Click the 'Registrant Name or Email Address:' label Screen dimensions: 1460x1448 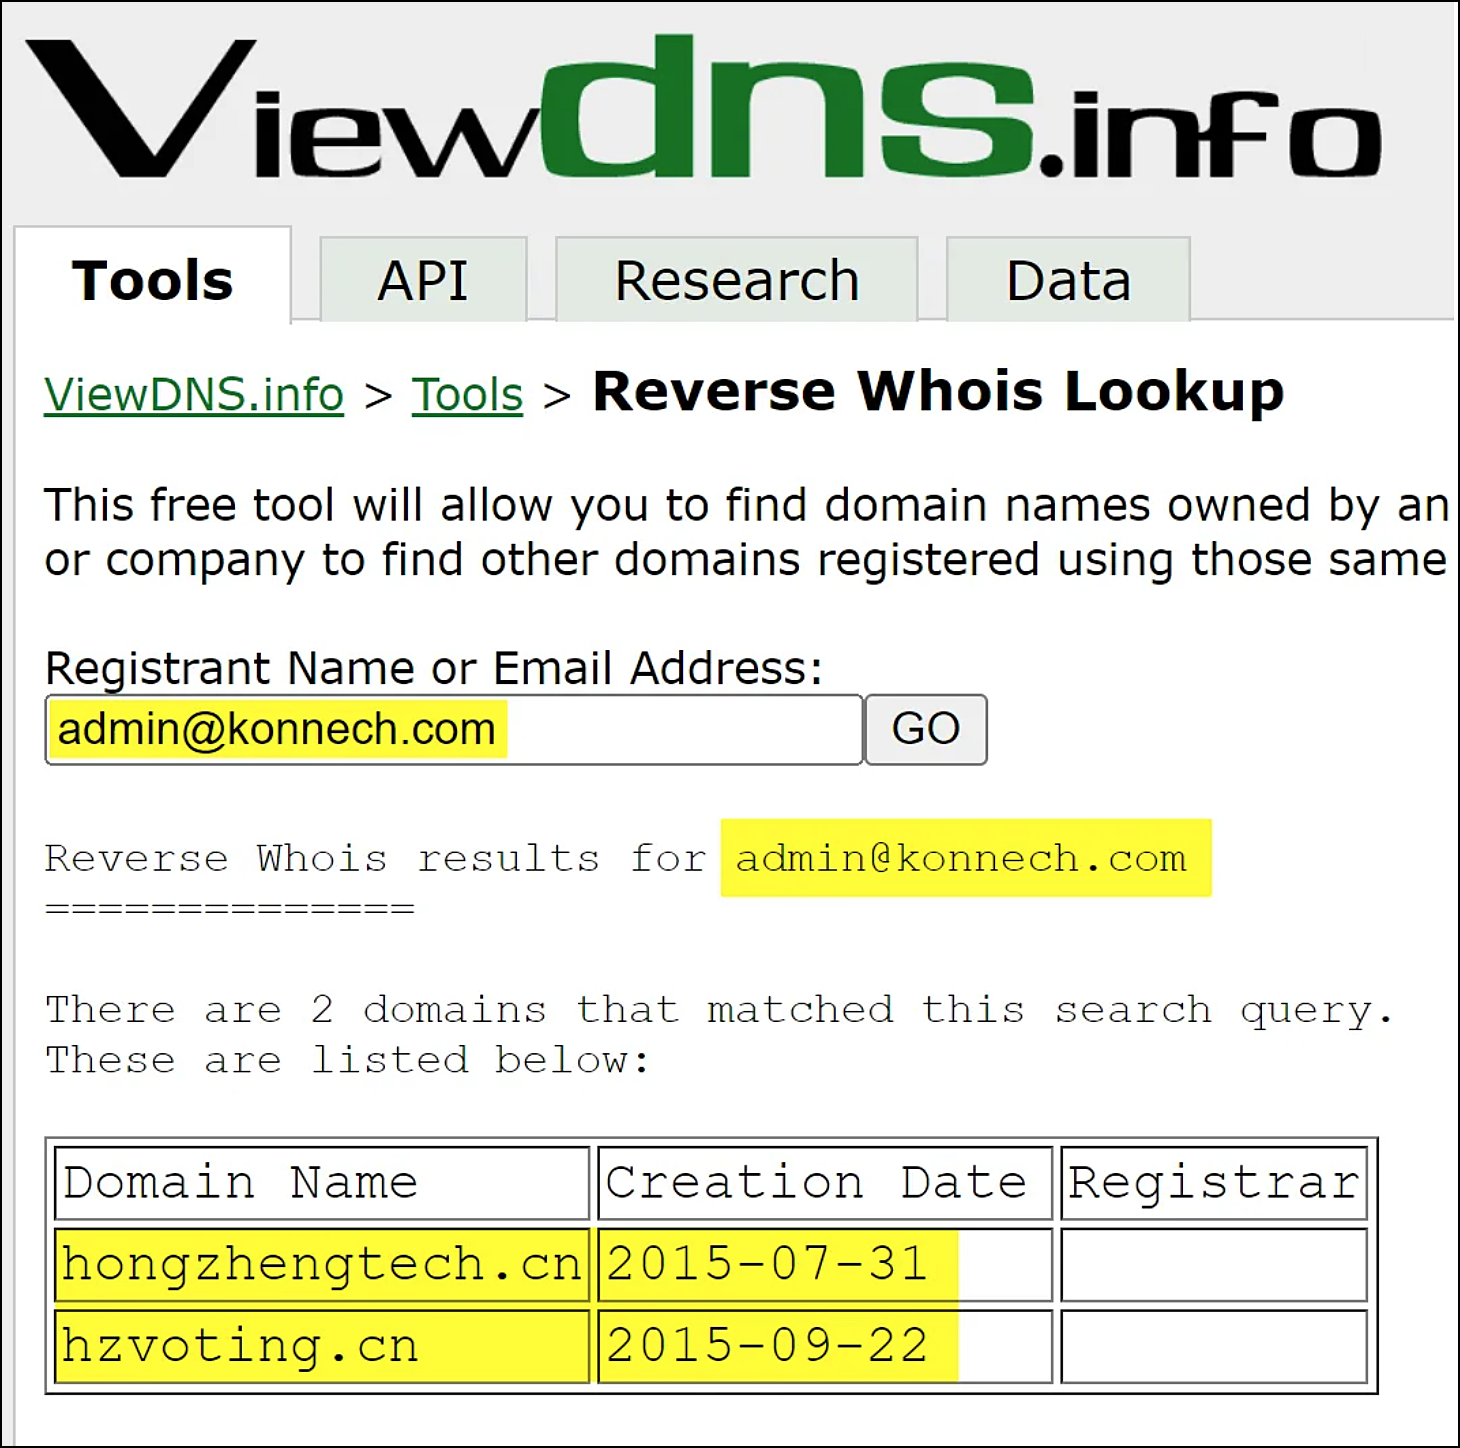[x=434, y=667]
